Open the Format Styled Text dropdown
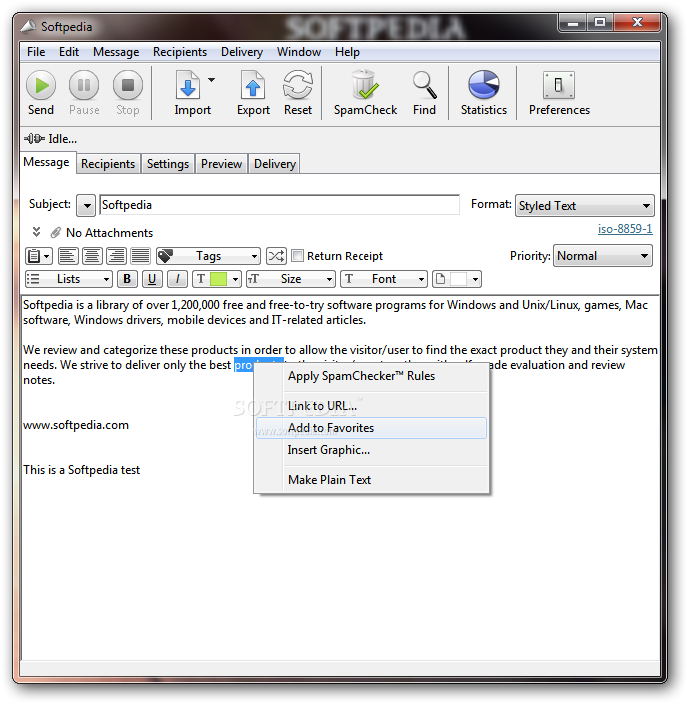The height and width of the screenshot is (704, 688). click(585, 206)
